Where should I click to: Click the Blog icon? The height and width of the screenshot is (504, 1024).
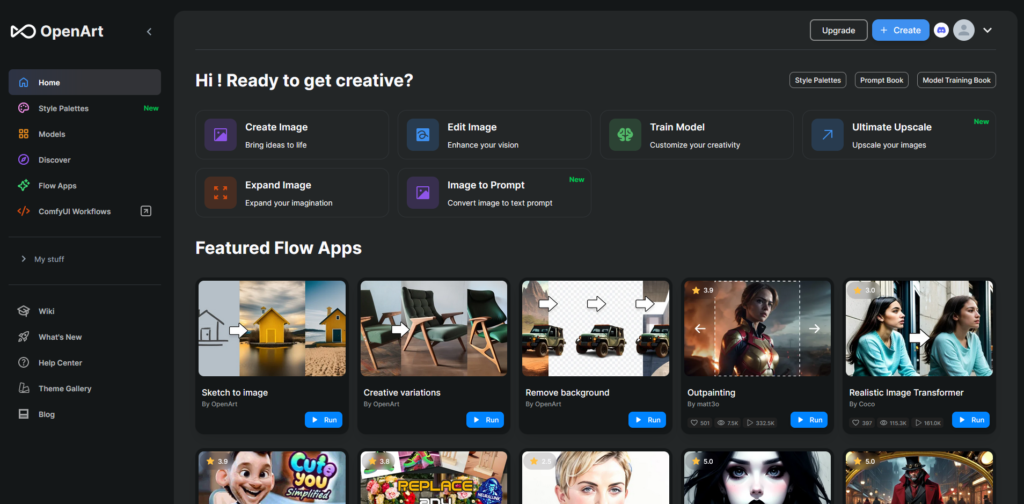tap(24, 414)
